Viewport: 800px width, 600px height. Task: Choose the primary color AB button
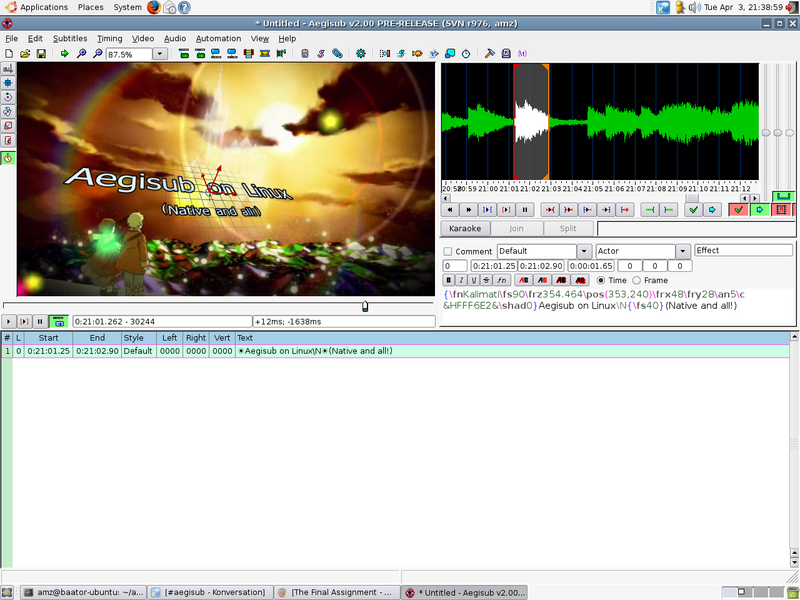click(523, 280)
